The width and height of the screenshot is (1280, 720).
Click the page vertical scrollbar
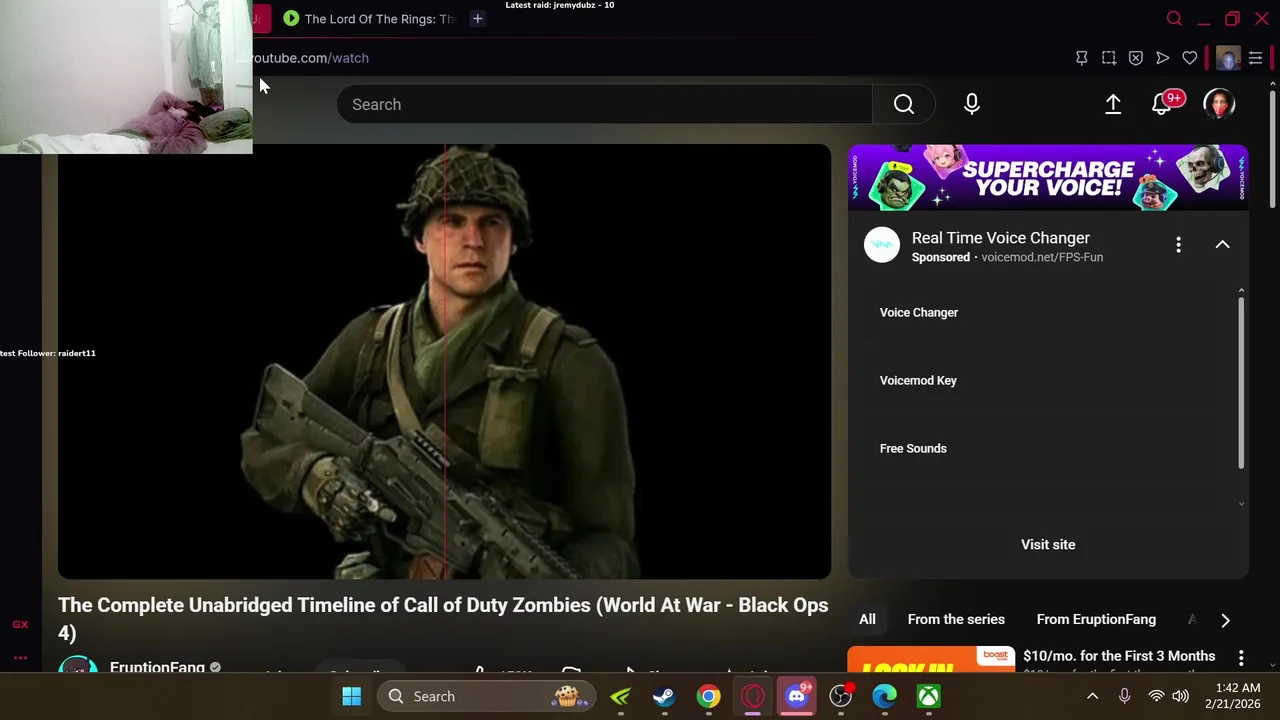click(1272, 150)
